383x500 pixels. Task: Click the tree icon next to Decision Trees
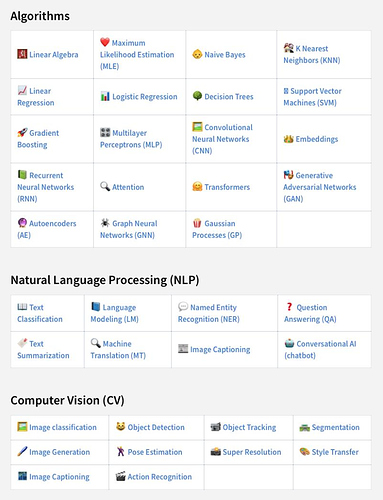coord(197,96)
